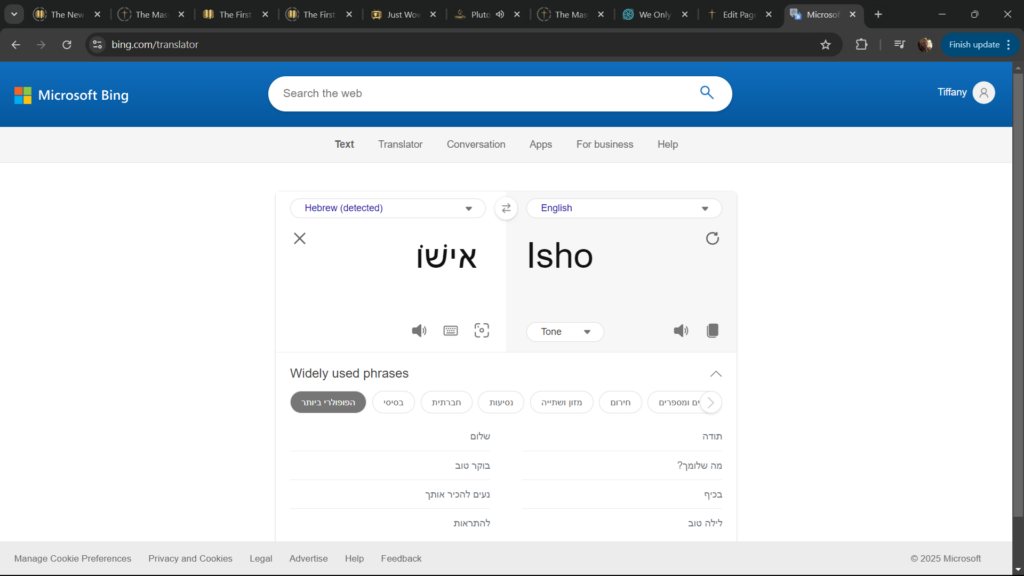Select the בסיסי phrase category chip
The image size is (1024, 576).
click(x=393, y=403)
